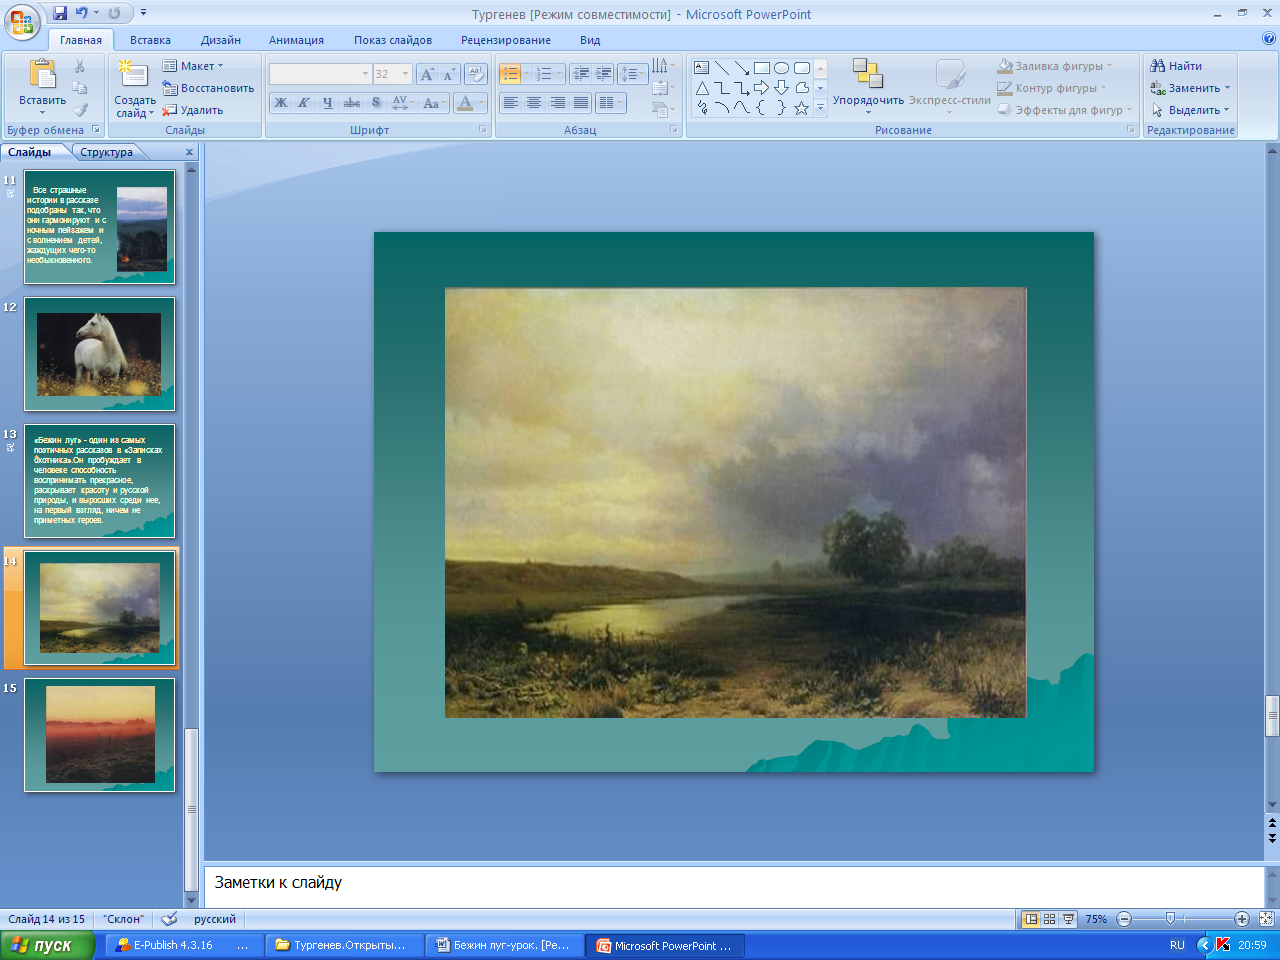The image size is (1280, 960).
Task: Center the paragraph text
Action: pyautogui.click(x=534, y=102)
